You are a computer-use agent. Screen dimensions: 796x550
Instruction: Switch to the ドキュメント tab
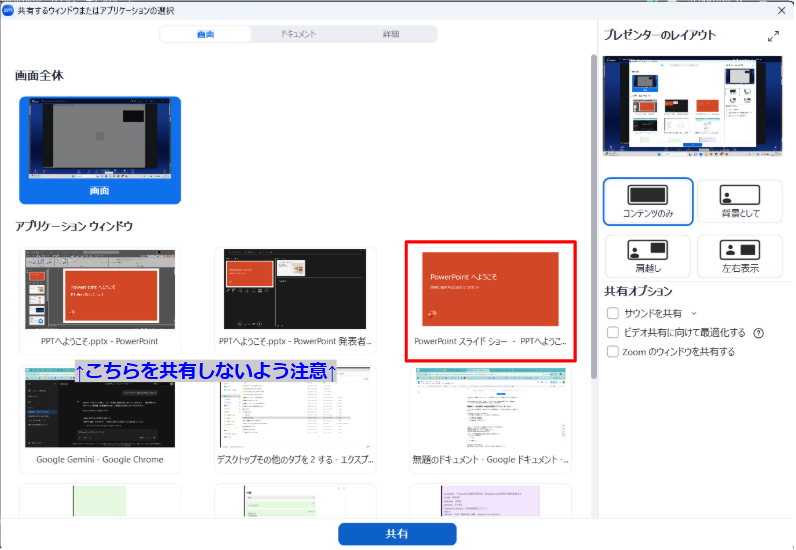tap(298, 34)
